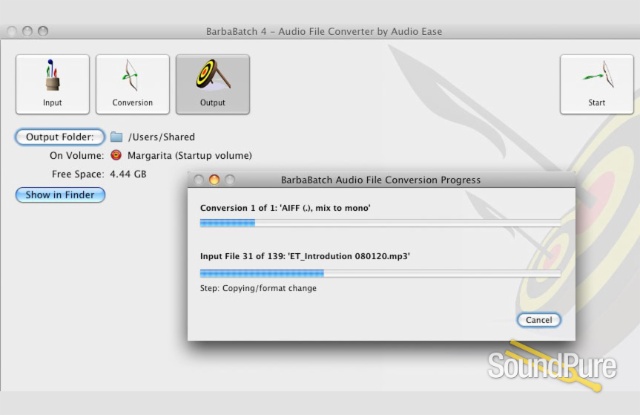Image resolution: width=640 pixels, height=415 pixels.
Task: Click the Conversion 1 of 1 progress bar
Action: [380, 223]
